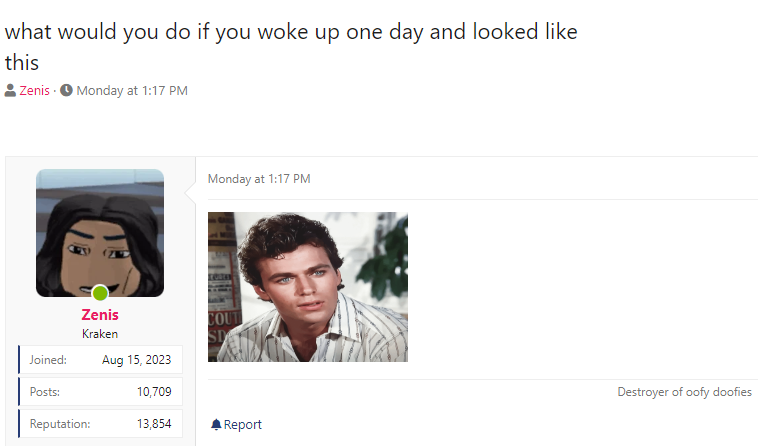Click the Reputation label in the user stats
758x446 pixels.
point(60,424)
